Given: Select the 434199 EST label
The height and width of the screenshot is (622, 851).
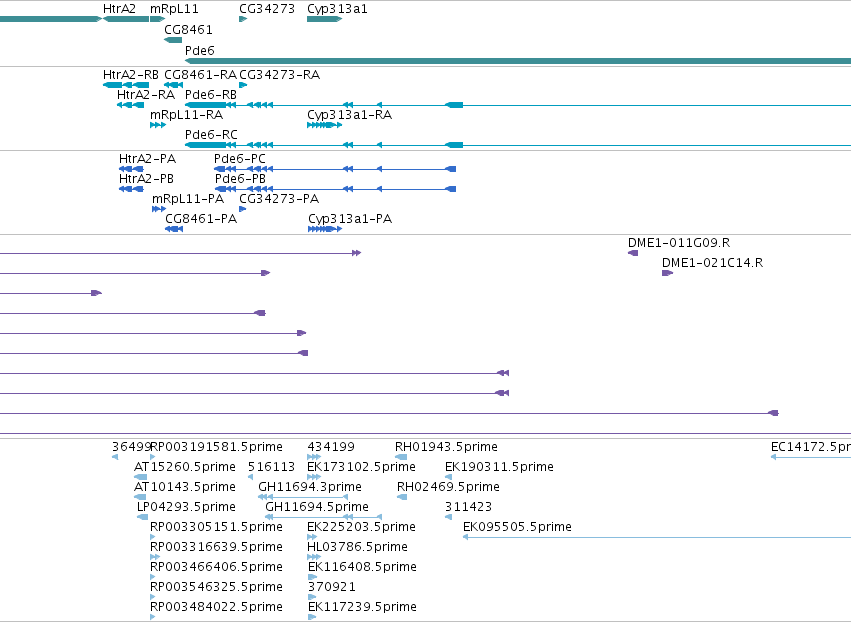Looking at the screenshot, I should coord(331,447).
